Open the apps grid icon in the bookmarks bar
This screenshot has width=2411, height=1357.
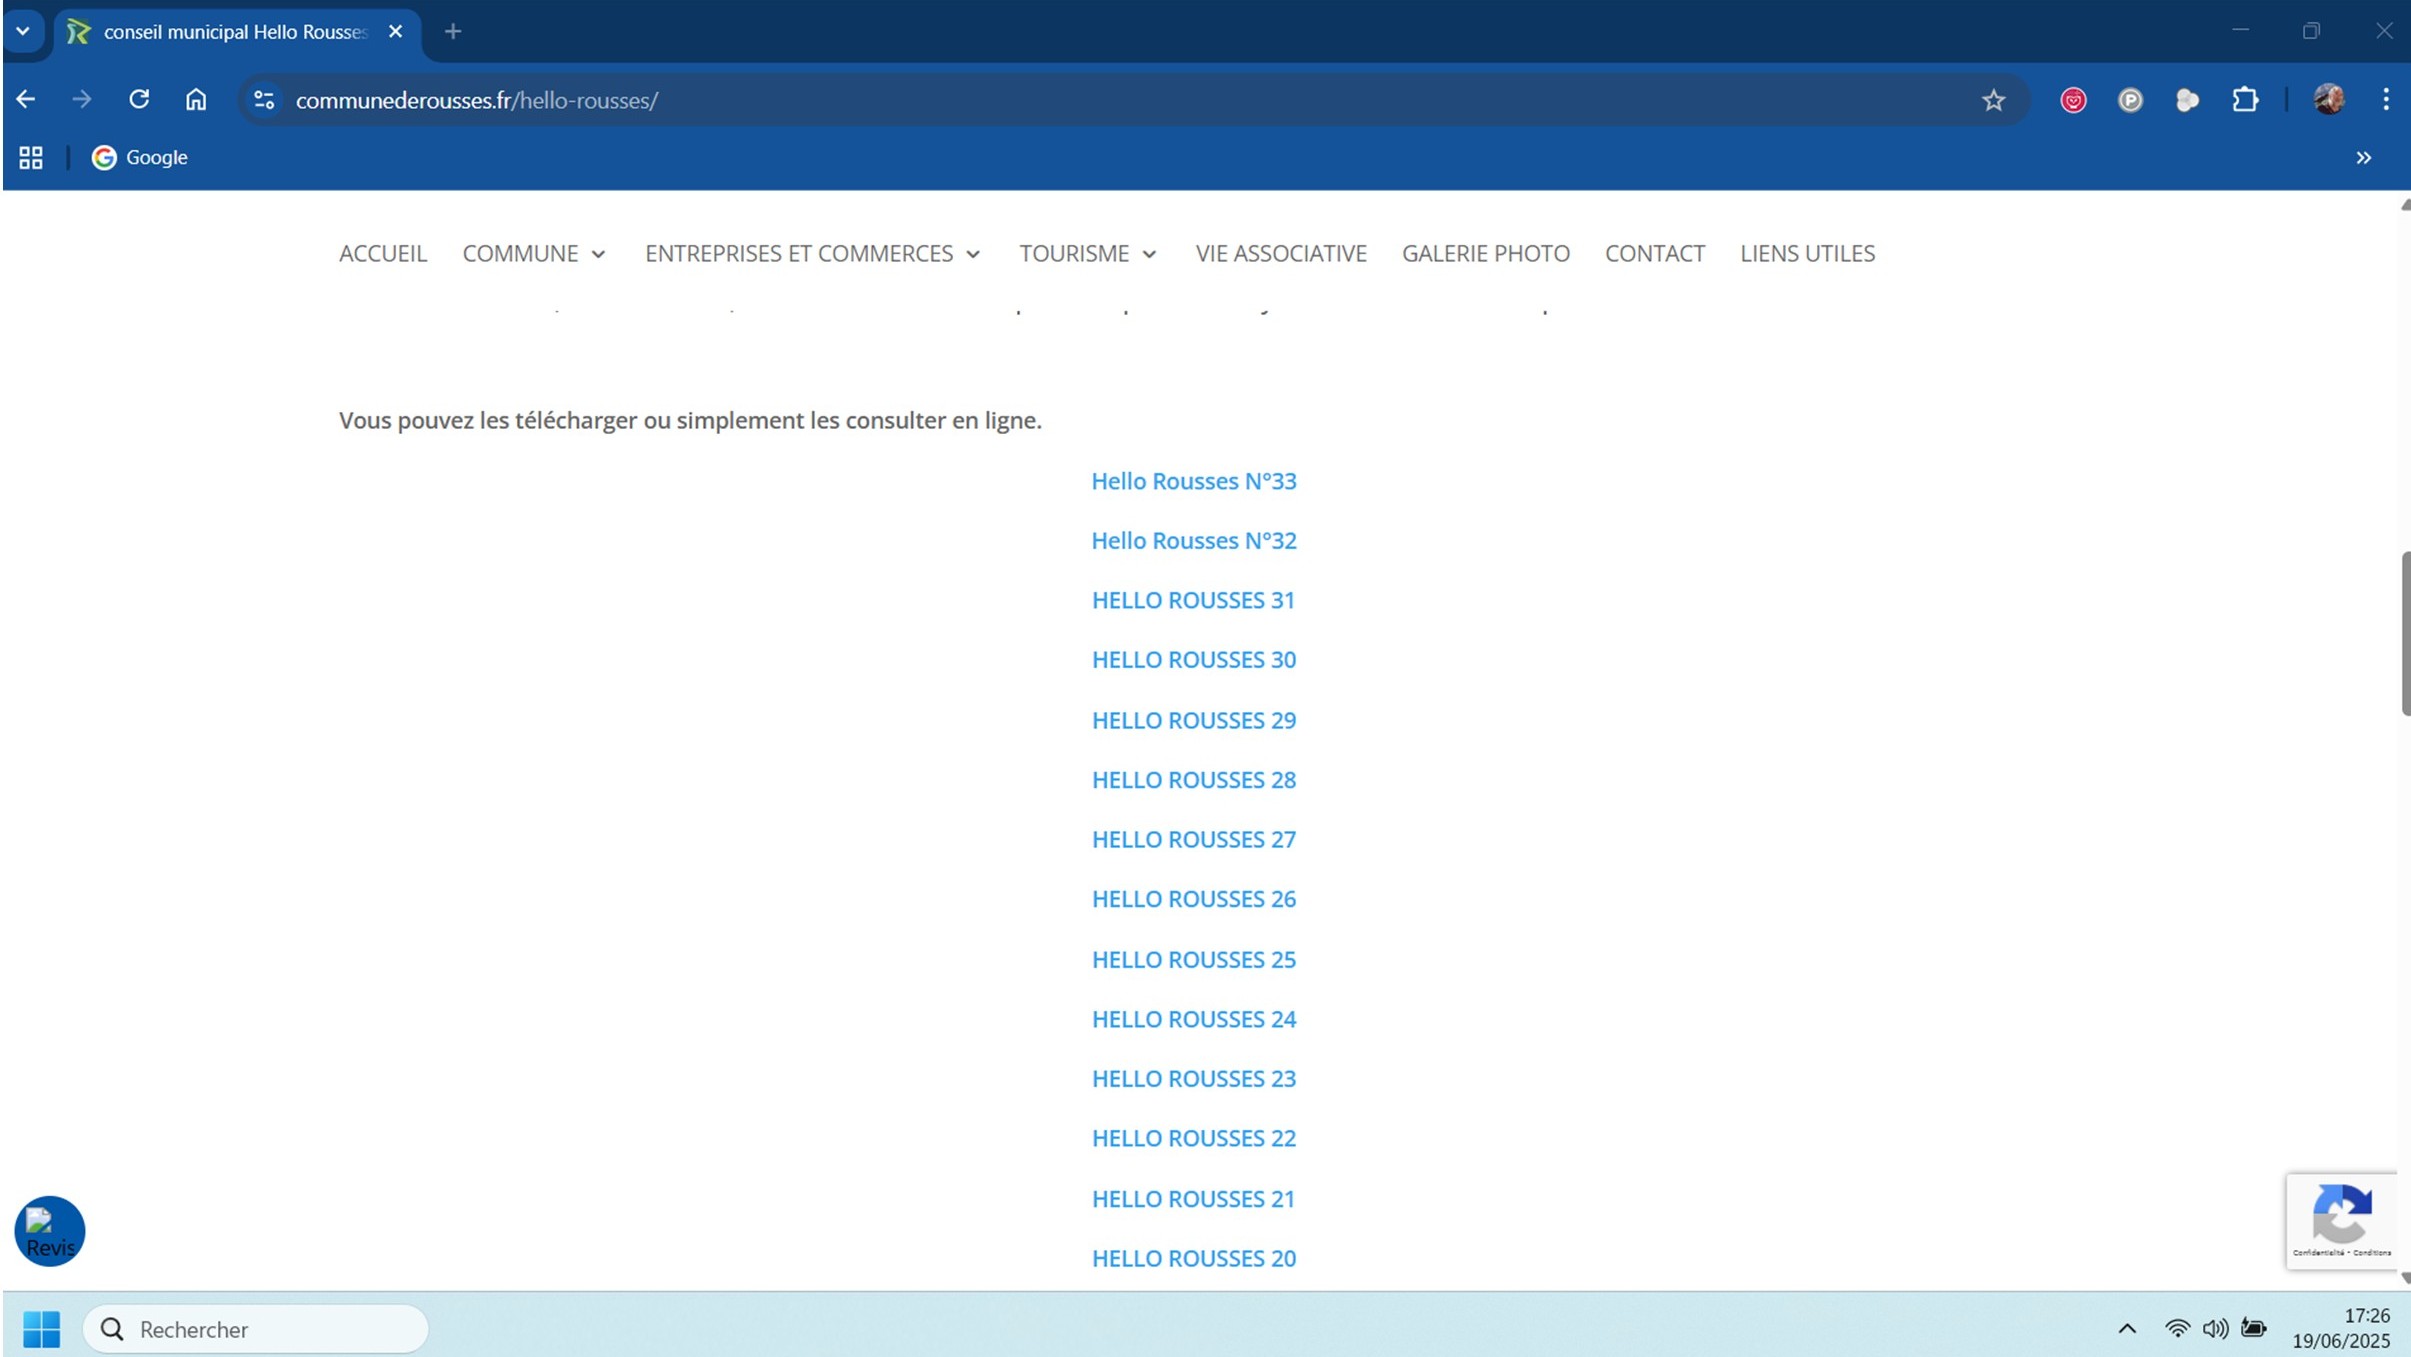(x=31, y=157)
